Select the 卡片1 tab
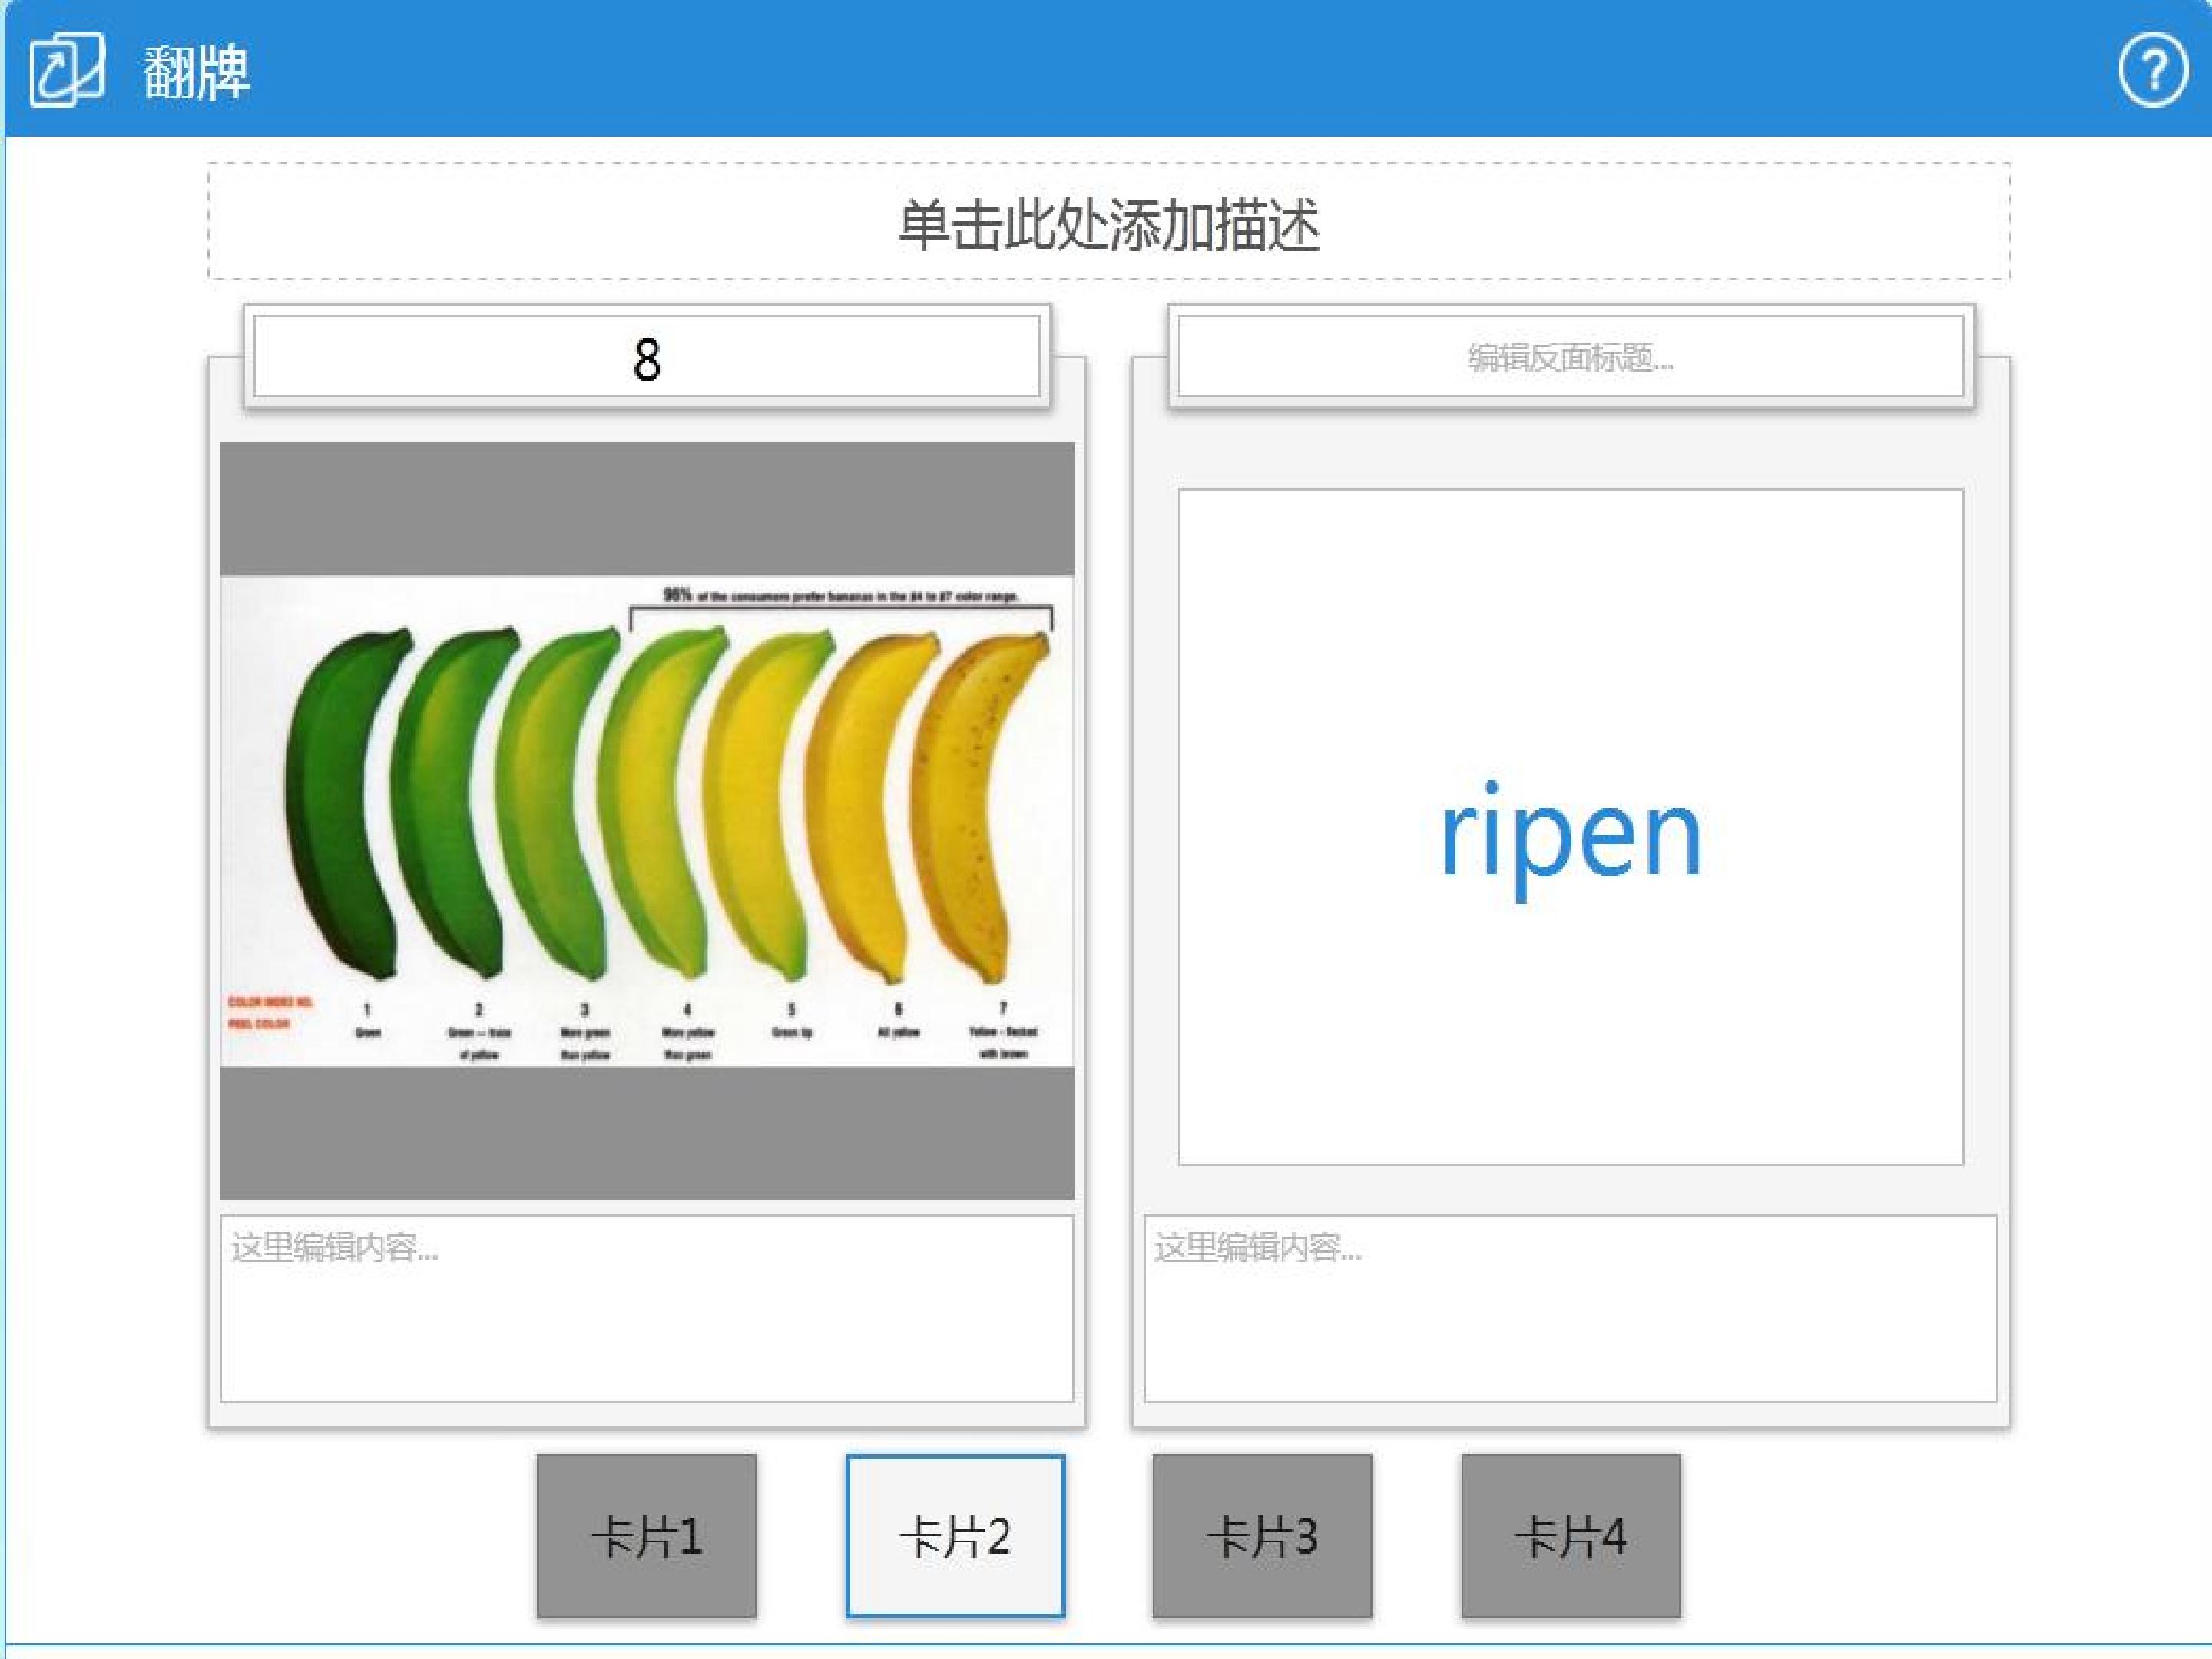The width and height of the screenshot is (2212, 1659). point(647,1535)
